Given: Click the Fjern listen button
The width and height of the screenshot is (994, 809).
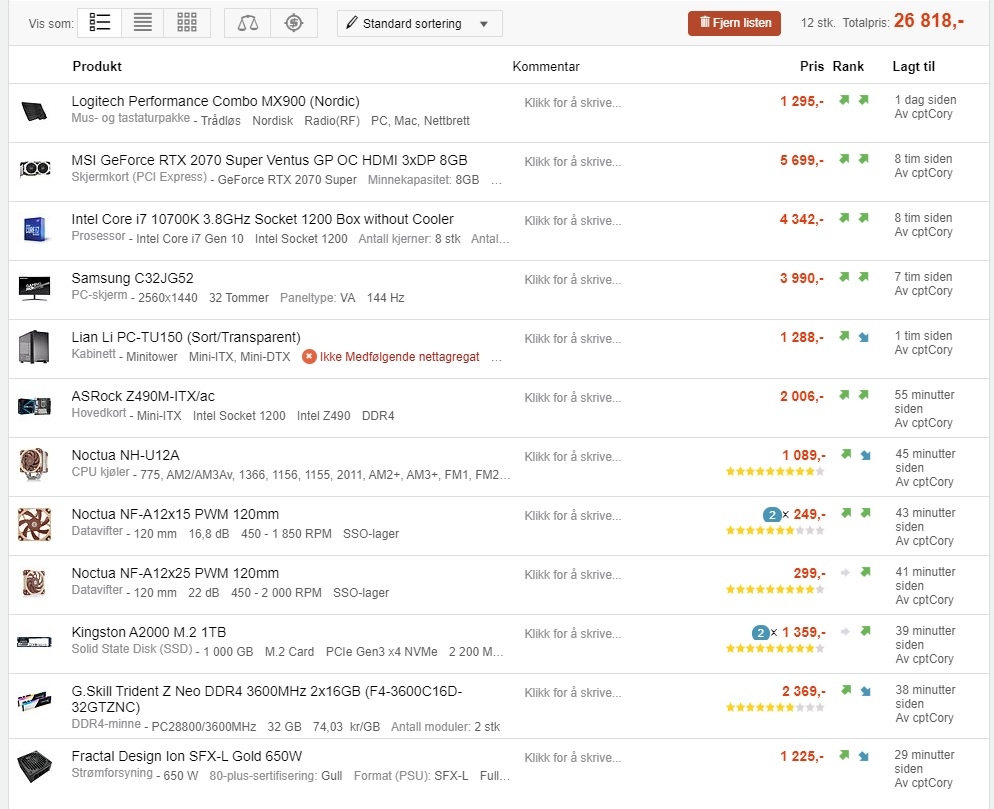Looking at the screenshot, I should pyautogui.click(x=734, y=23).
